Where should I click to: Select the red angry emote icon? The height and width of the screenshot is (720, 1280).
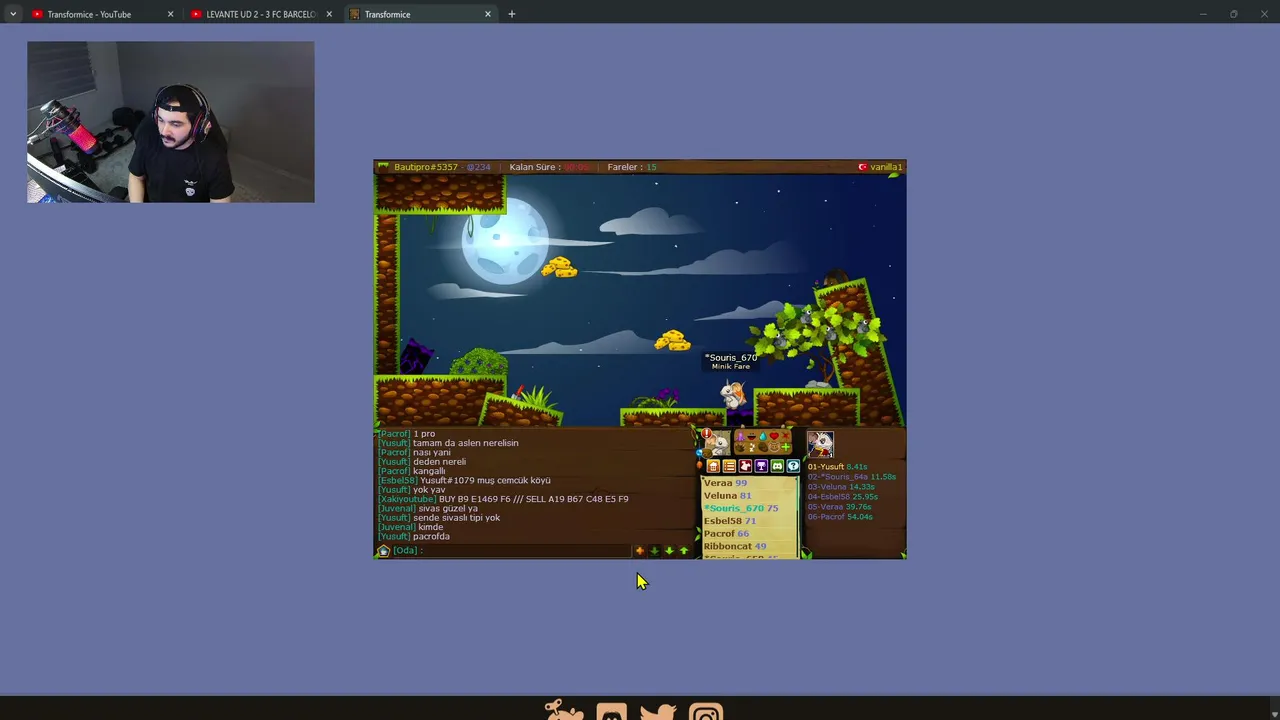tap(786, 436)
